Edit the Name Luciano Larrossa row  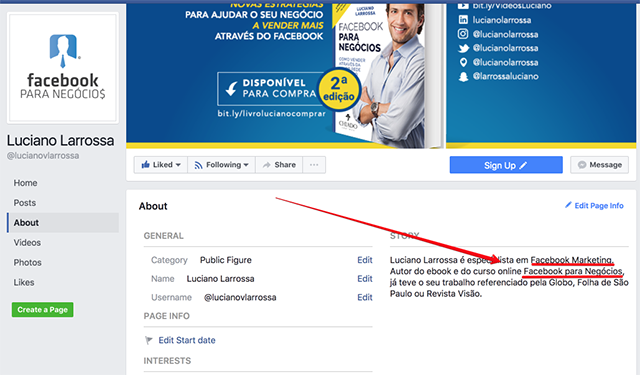(364, 279)
